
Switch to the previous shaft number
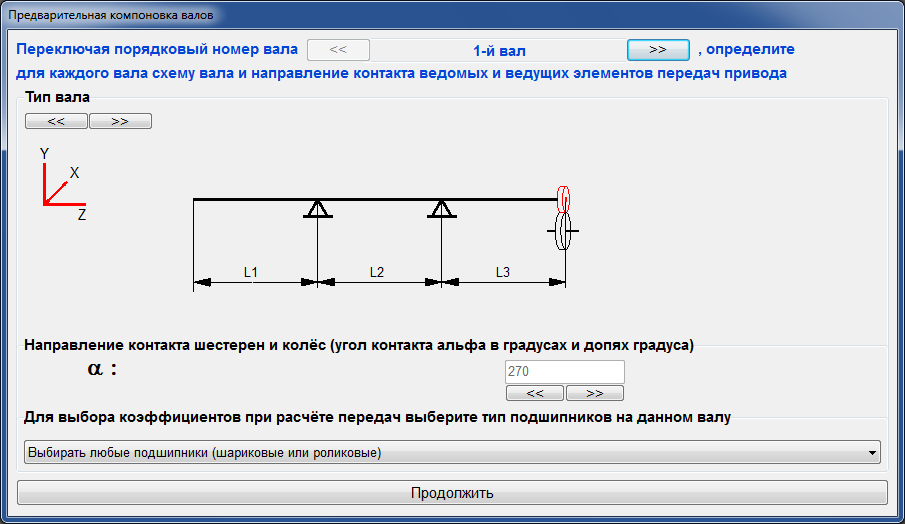pyautogui.click(x=338, y=50)
